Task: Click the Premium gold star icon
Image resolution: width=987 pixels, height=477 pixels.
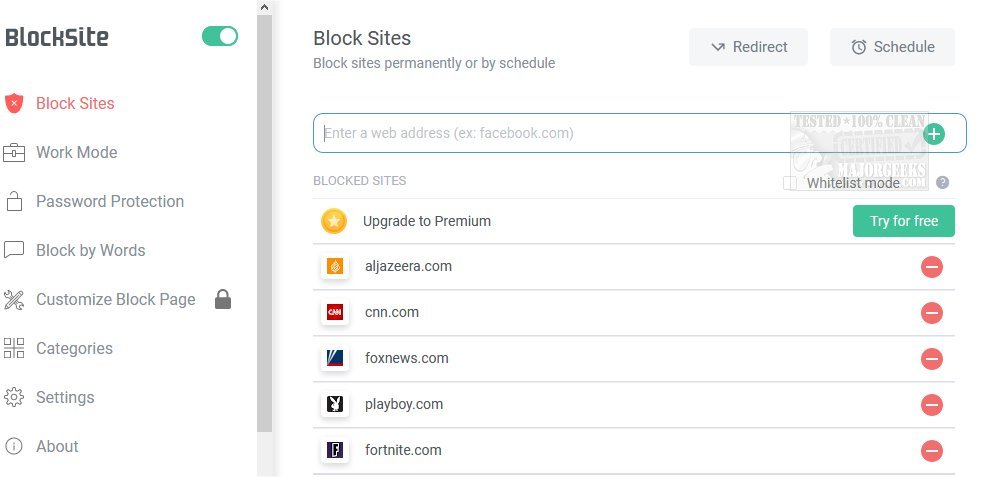Action: [x=334, y=221]
